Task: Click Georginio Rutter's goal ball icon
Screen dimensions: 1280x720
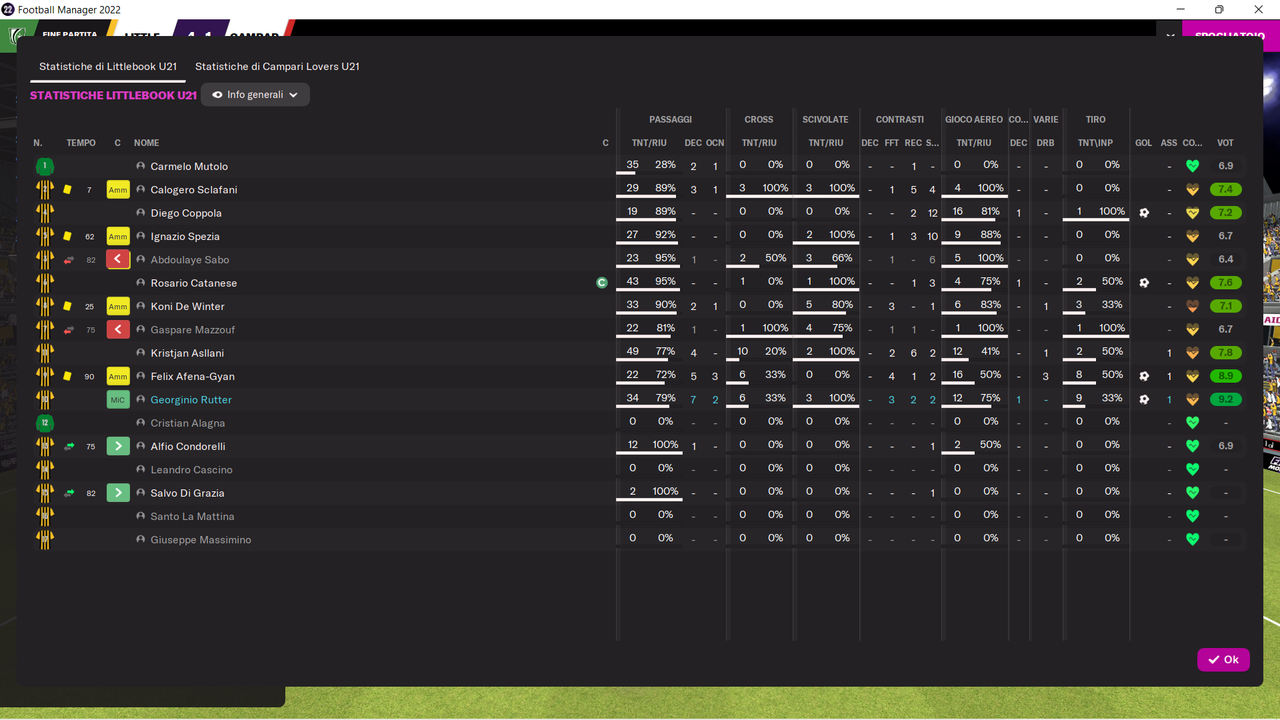Action: (1144, 400)
